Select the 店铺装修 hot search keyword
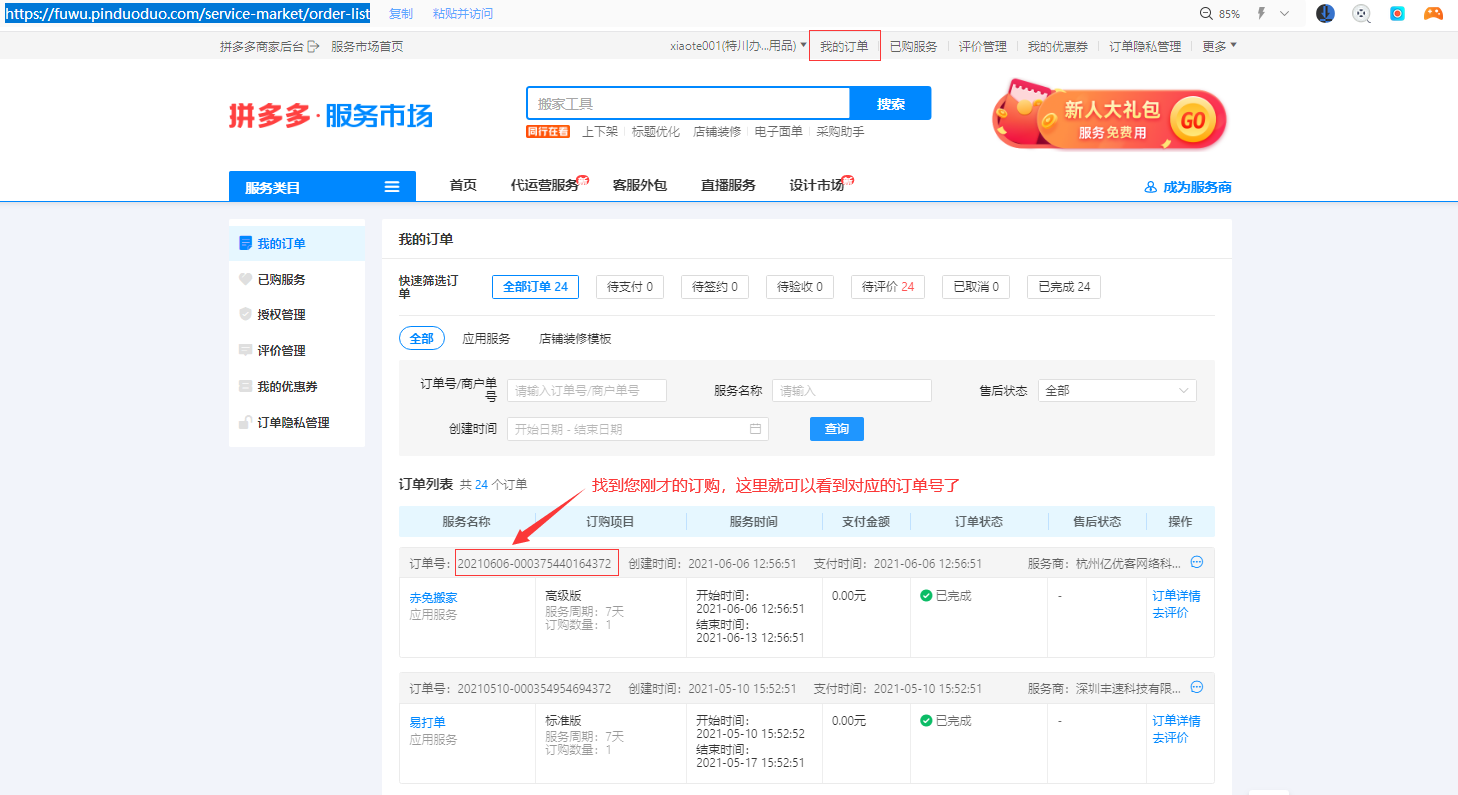The width and height of the screenshot is (1458, 795). coord(717,132)
